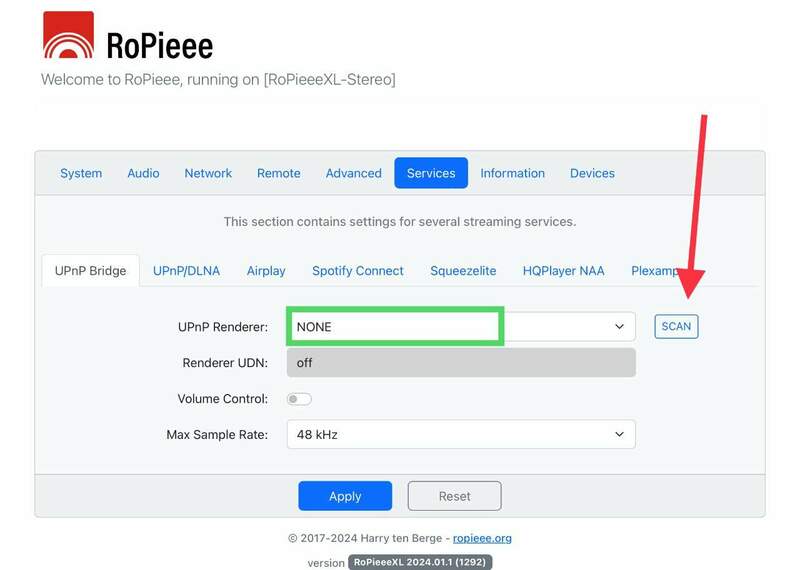This screenshot has width=800, height=570.
Task: Open the Squeezelite service tab
Action: 463,270
